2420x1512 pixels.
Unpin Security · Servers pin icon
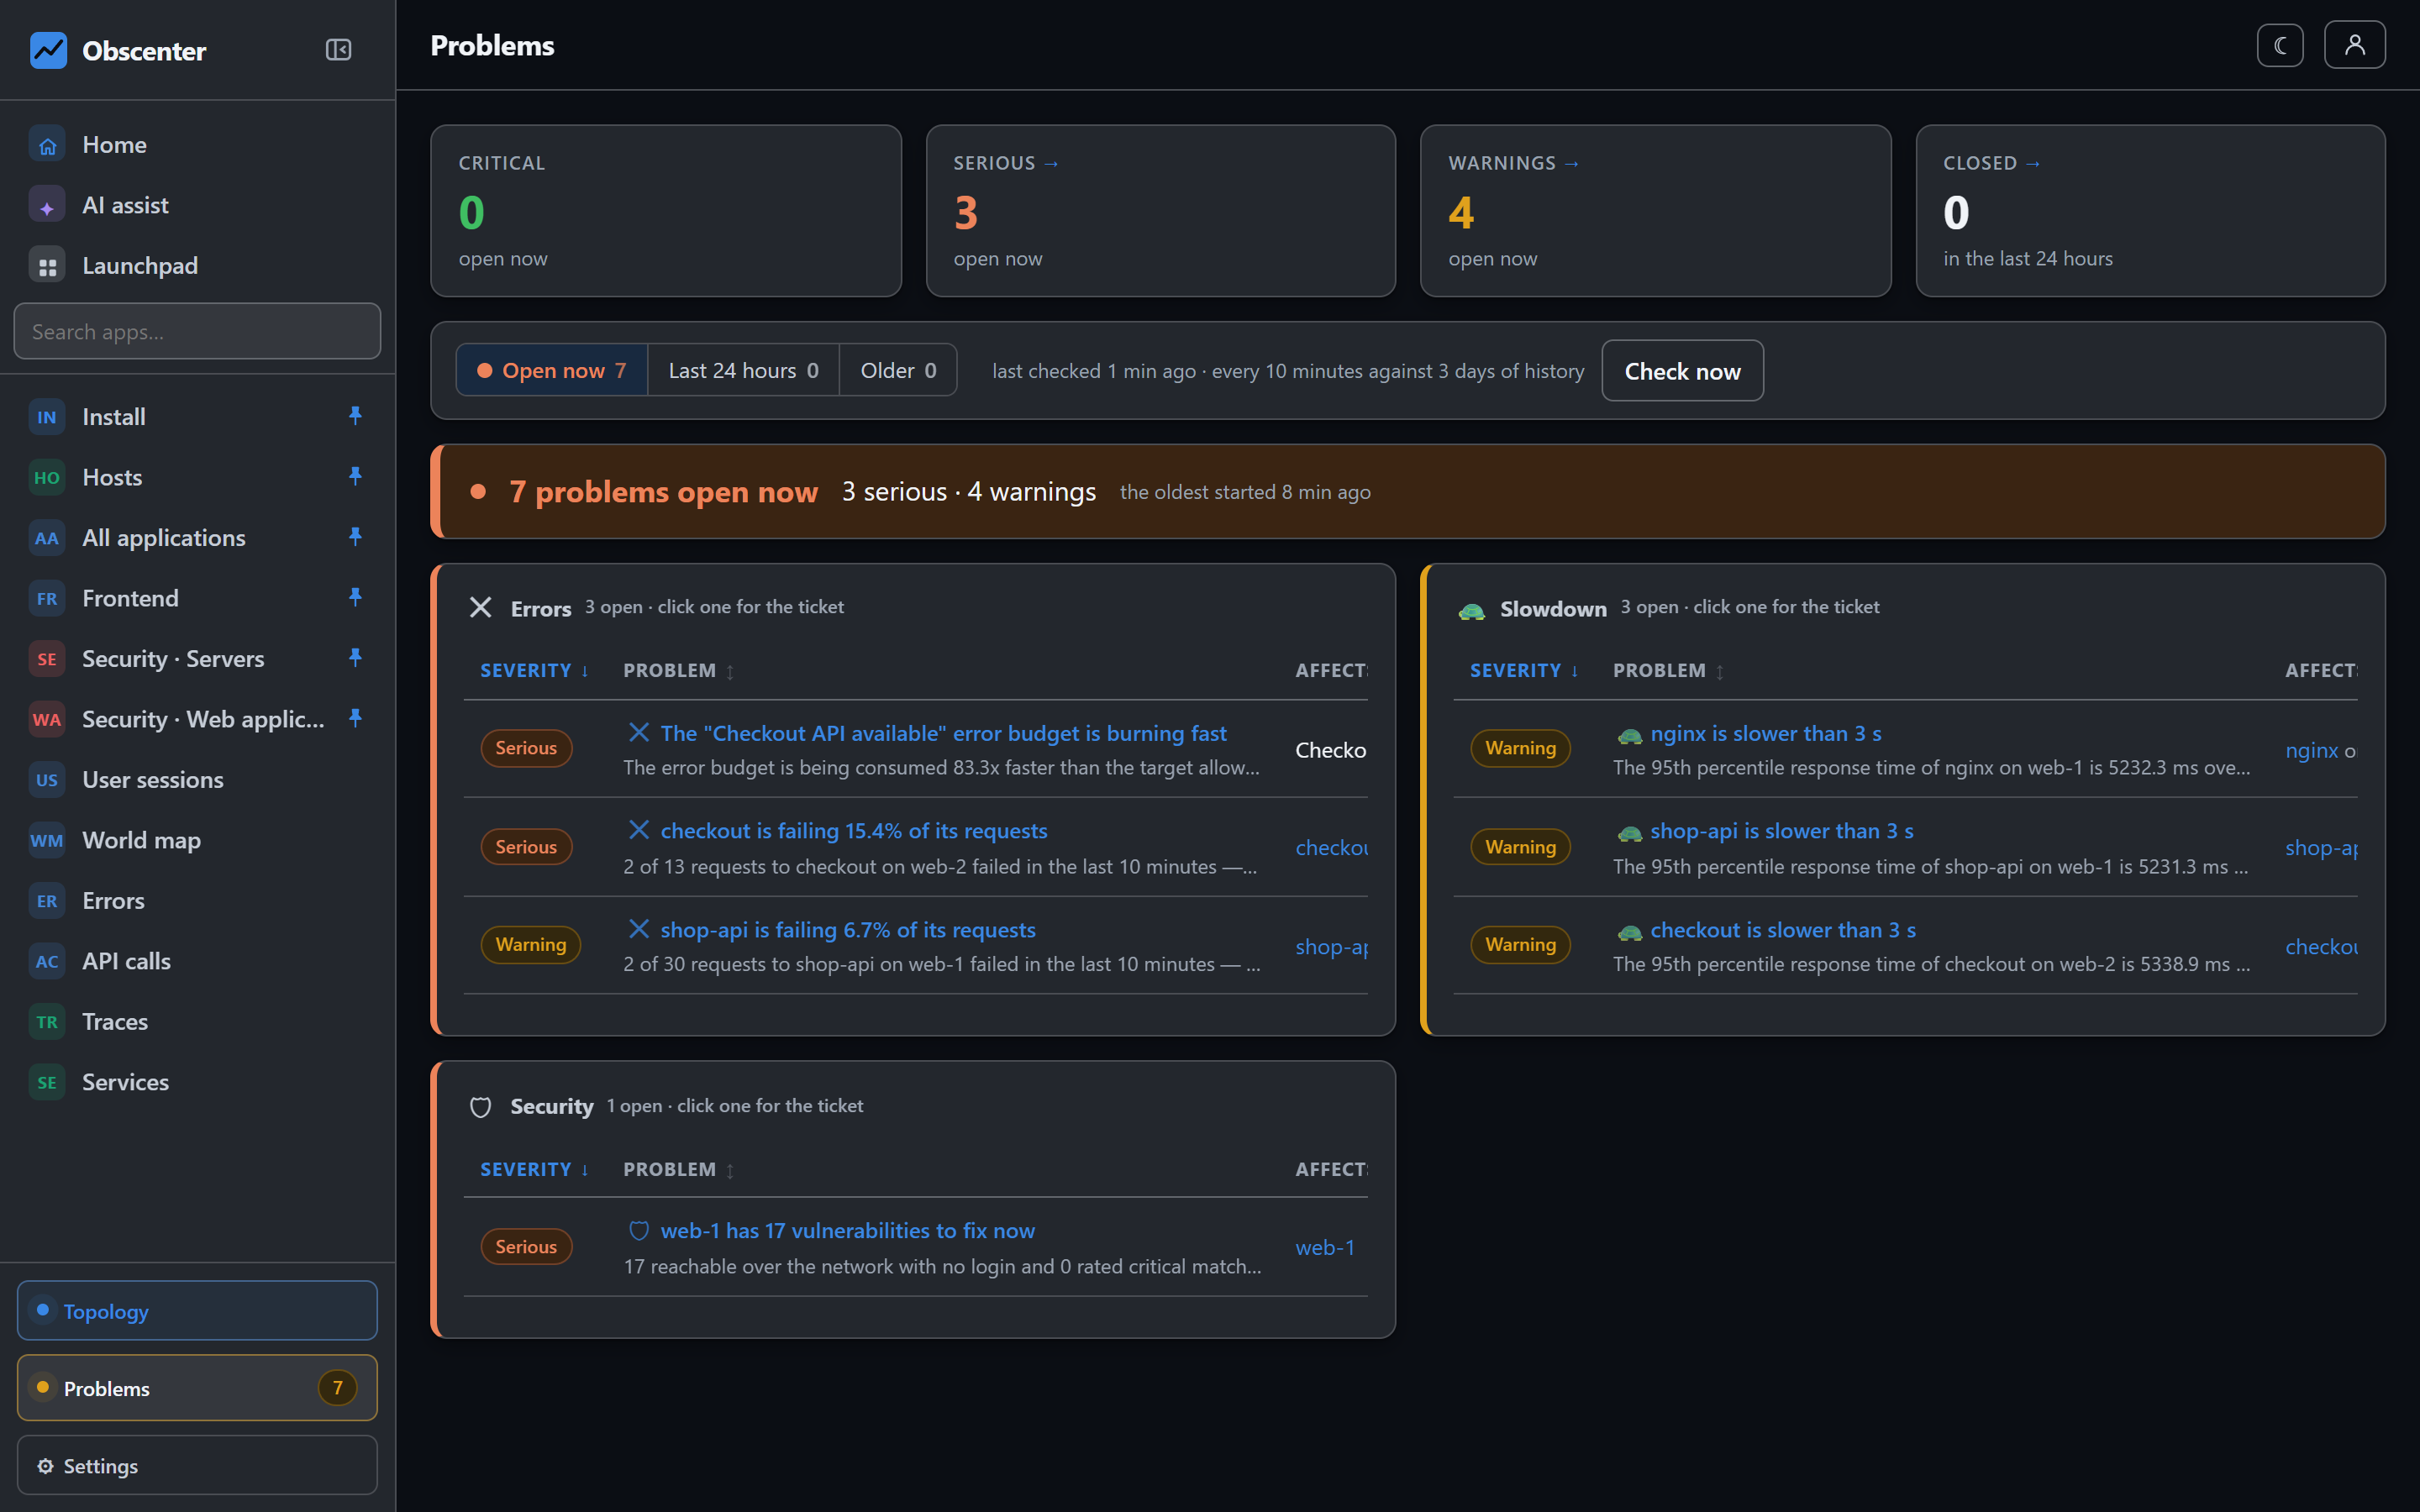coord(355,658)
